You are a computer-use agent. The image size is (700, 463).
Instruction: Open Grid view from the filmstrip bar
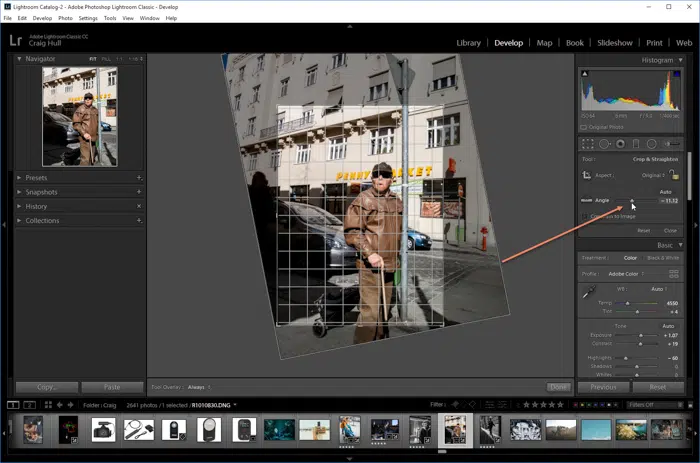click(x=48, y=405)
